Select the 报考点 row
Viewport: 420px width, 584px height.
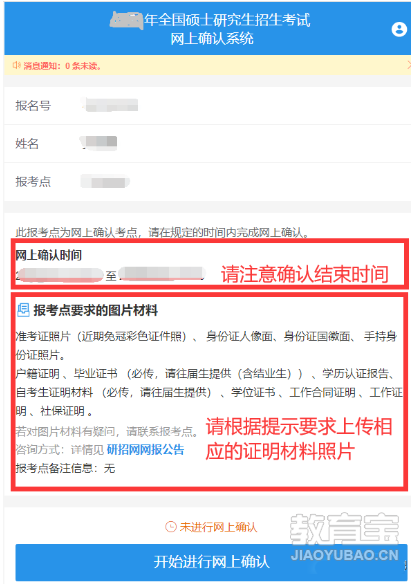tap(207, 182)
